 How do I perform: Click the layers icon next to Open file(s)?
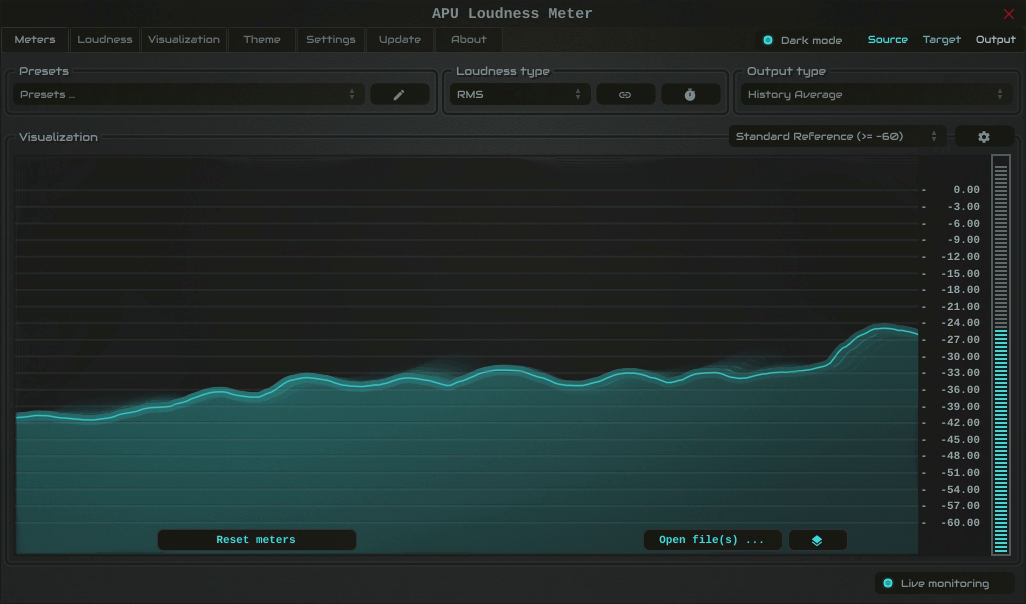(817, 540)
